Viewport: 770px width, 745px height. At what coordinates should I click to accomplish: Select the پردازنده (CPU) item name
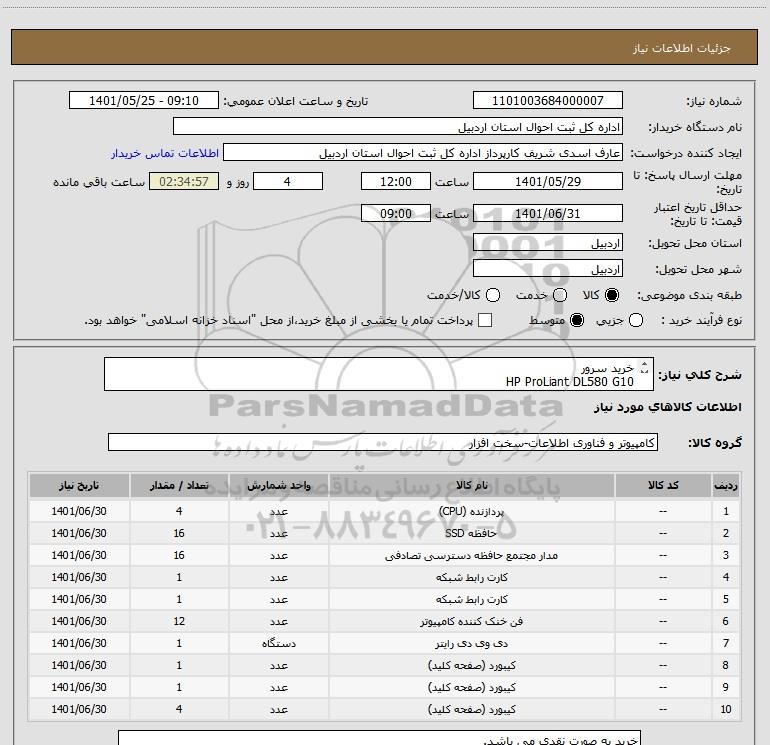471,511
